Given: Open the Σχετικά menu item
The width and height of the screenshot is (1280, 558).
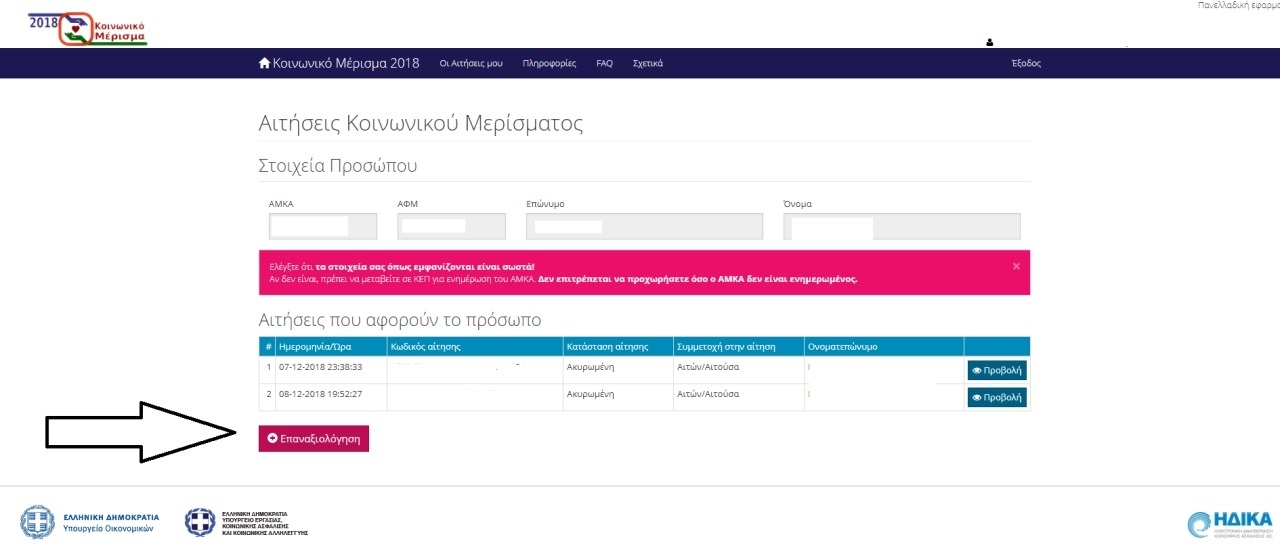Looking at the screenshot, I should click(648, 63).
